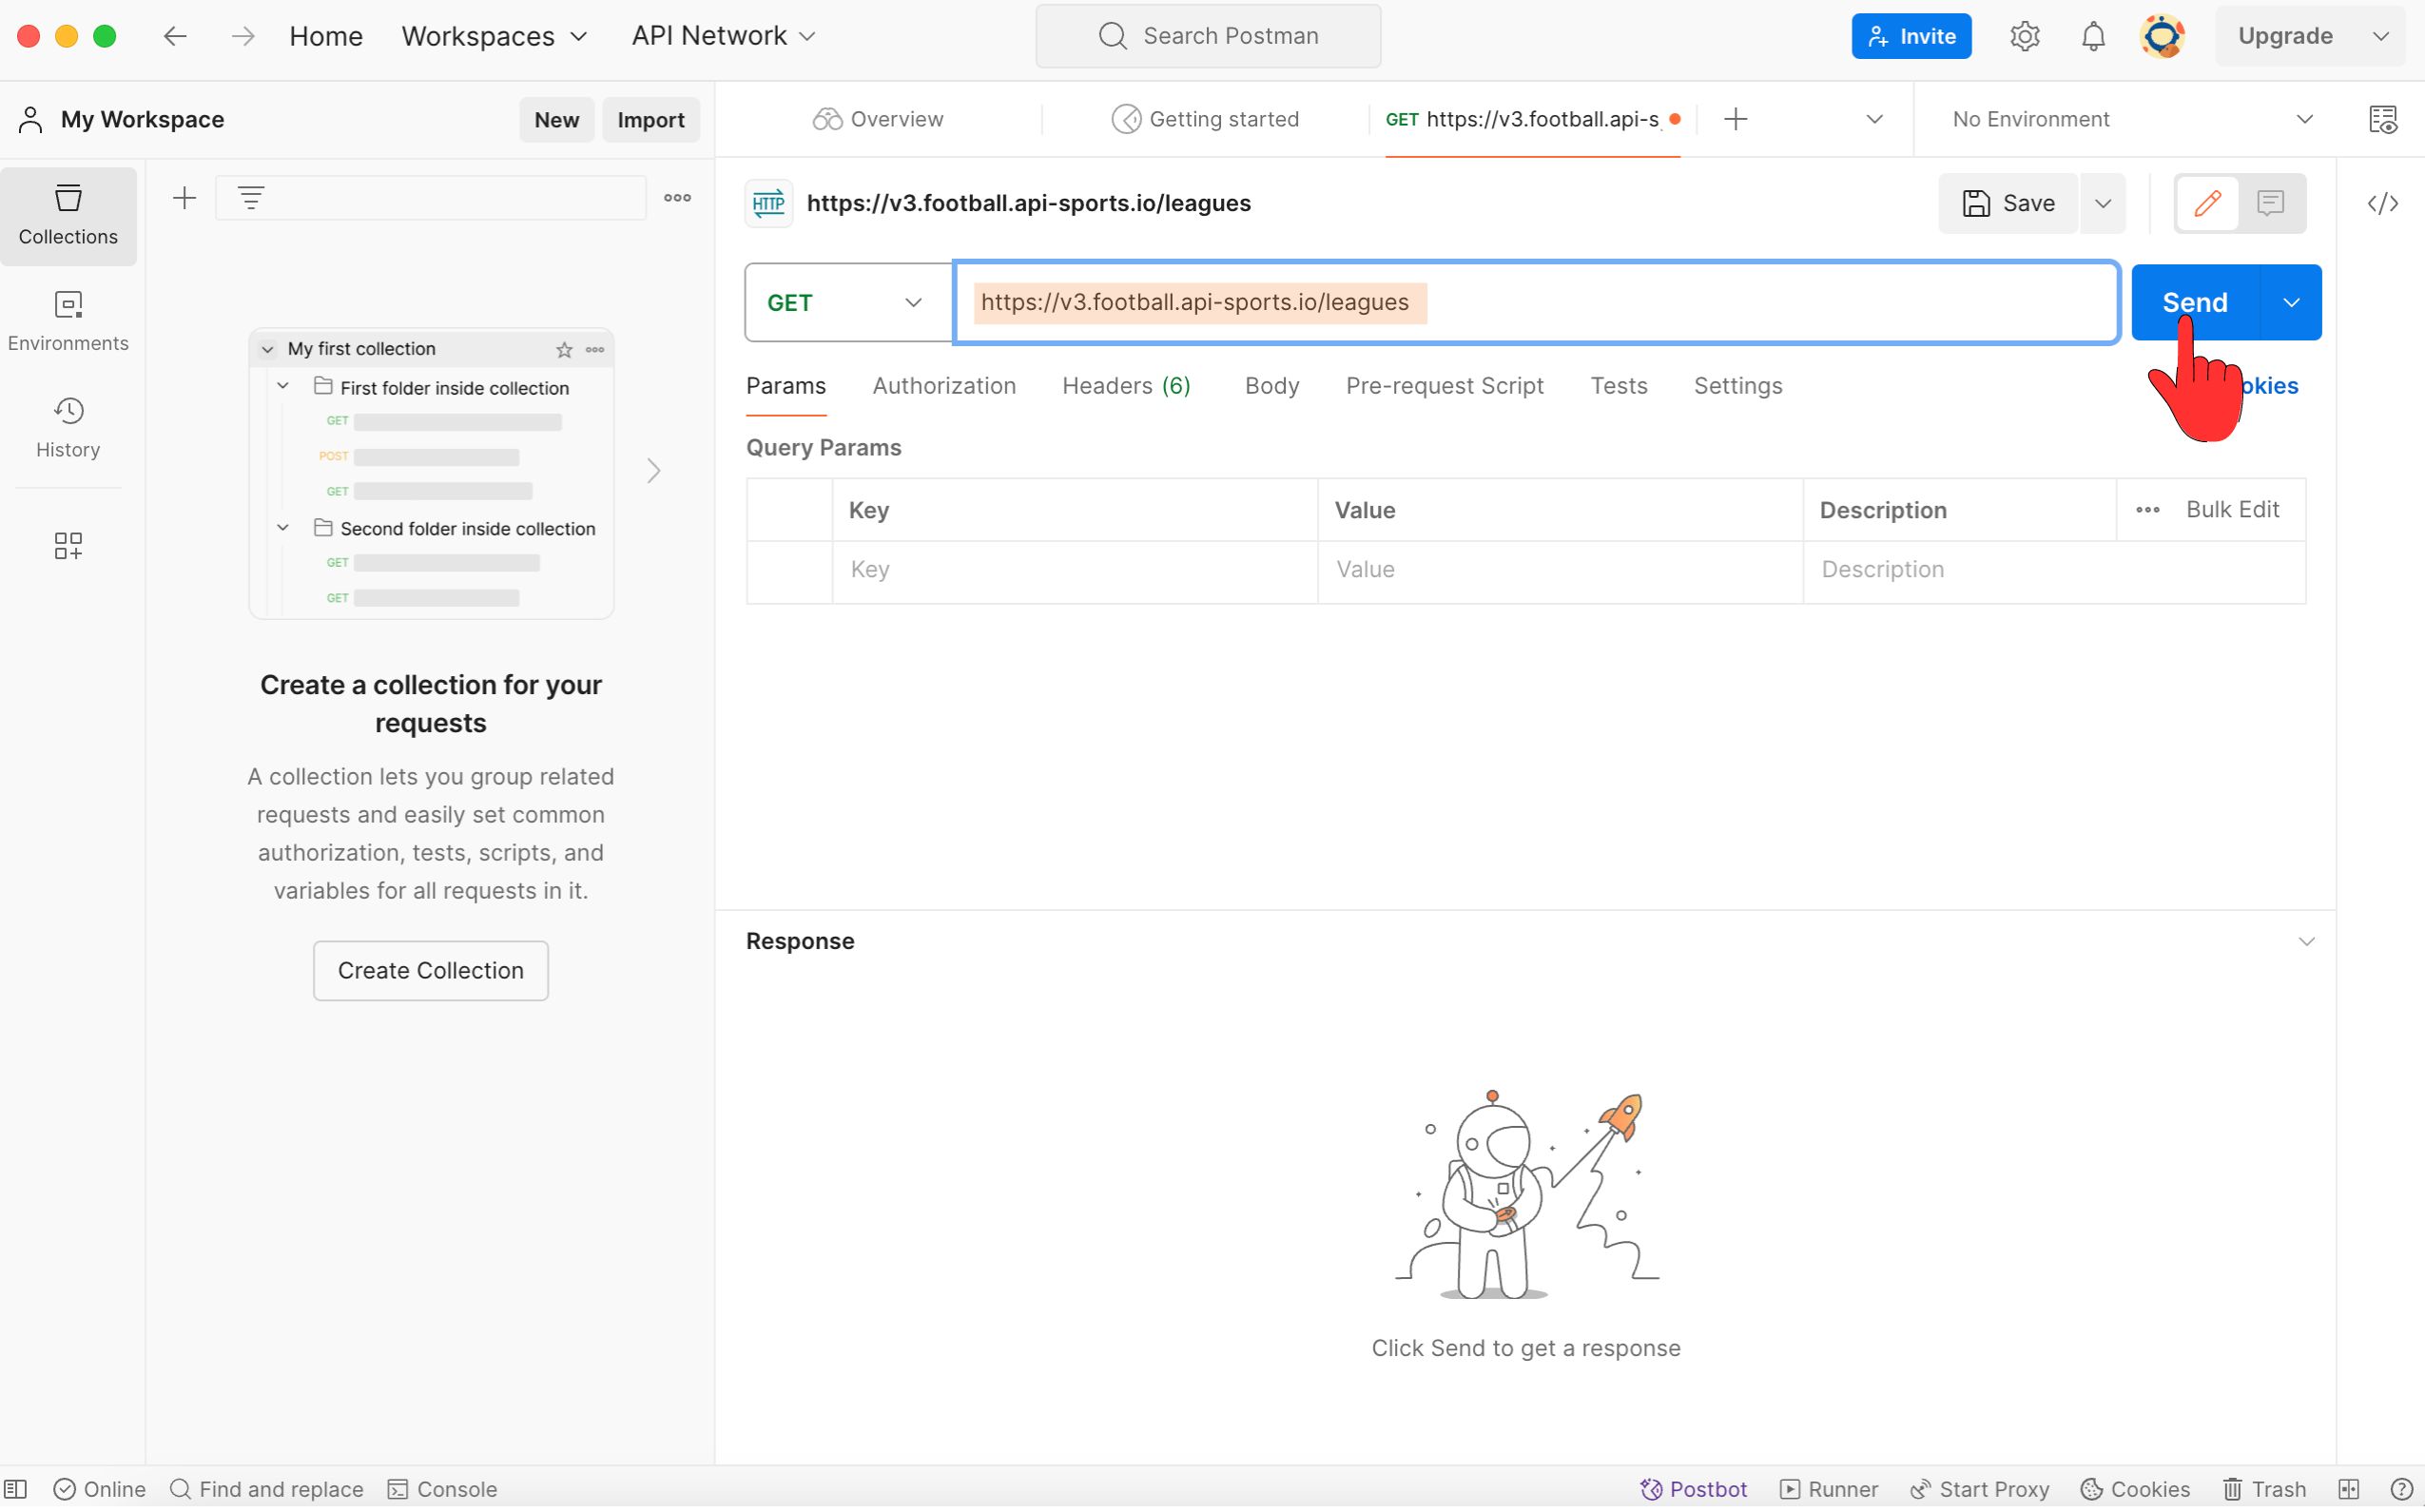Open the environment quick look icon
The height and width of the screenshot is (1512, 2425).
[2382, 119]
